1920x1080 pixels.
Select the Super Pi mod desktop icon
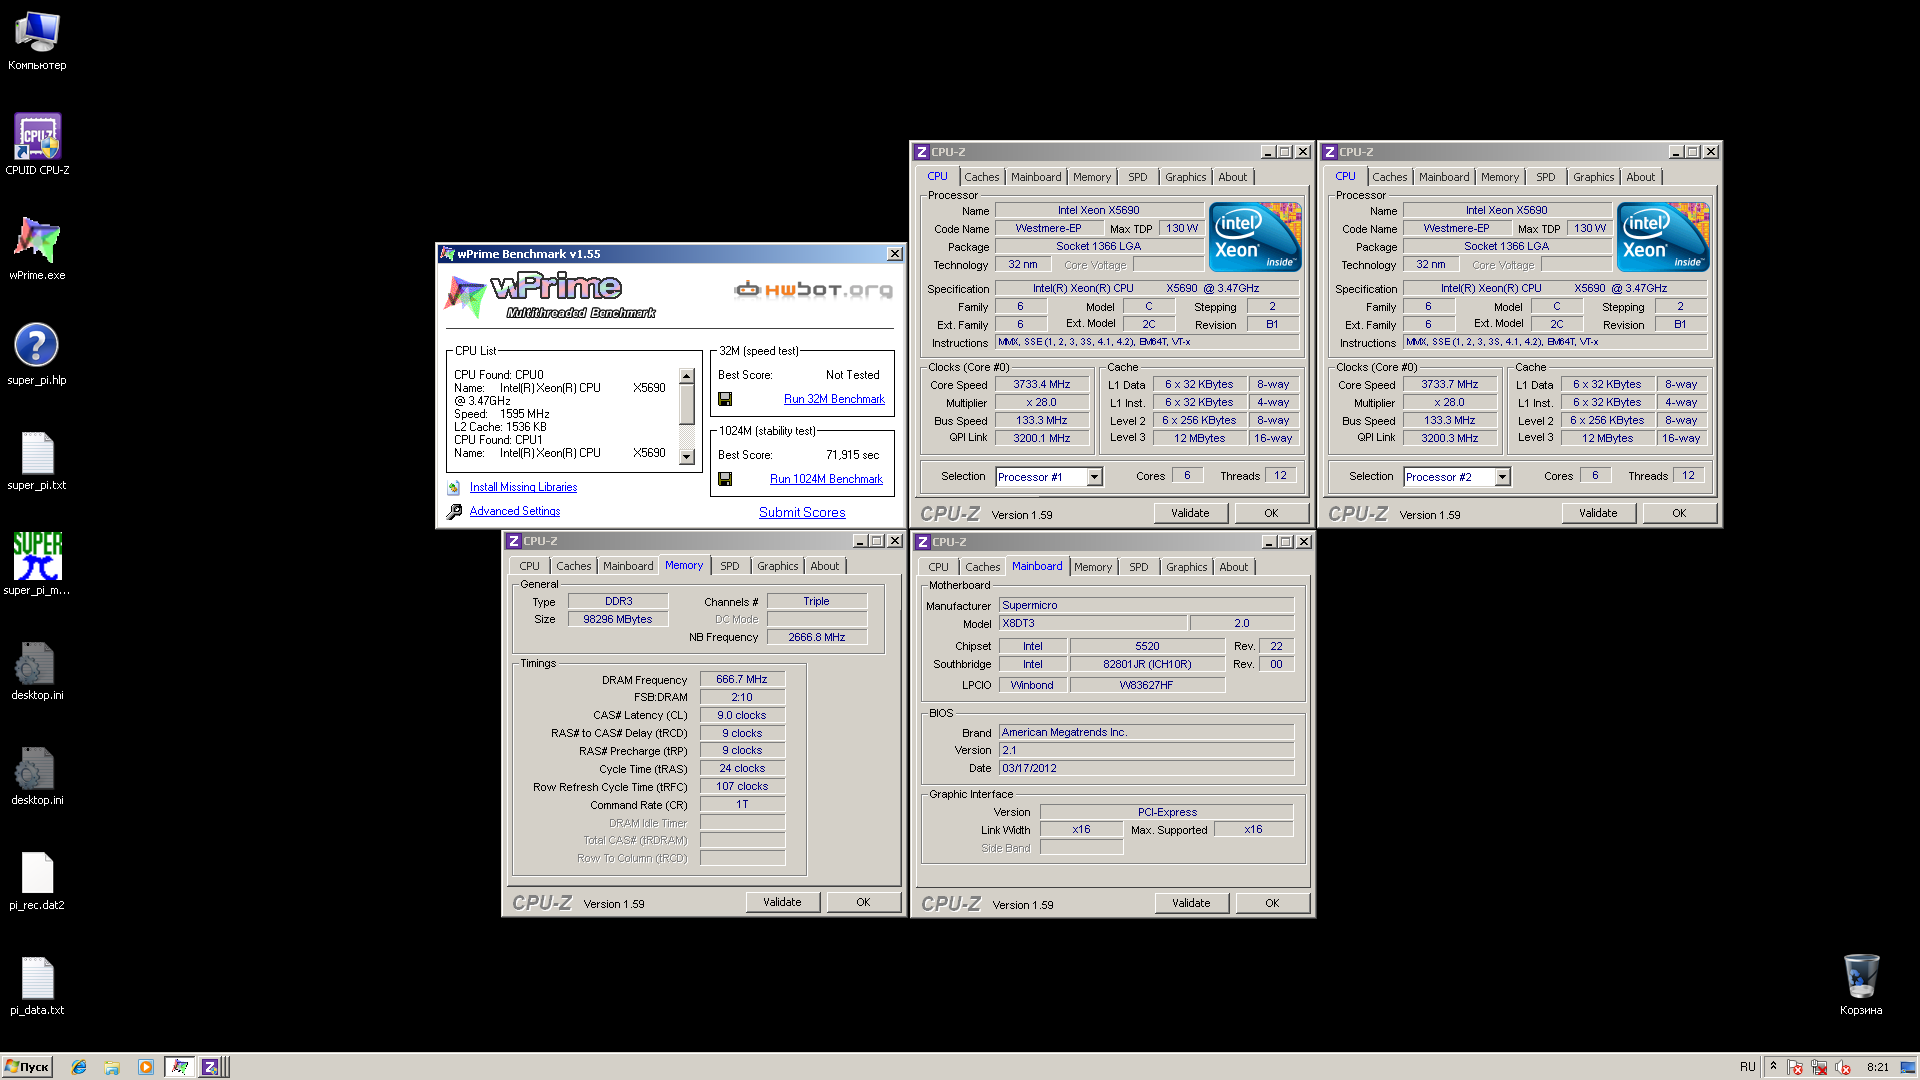pos(37,565)
